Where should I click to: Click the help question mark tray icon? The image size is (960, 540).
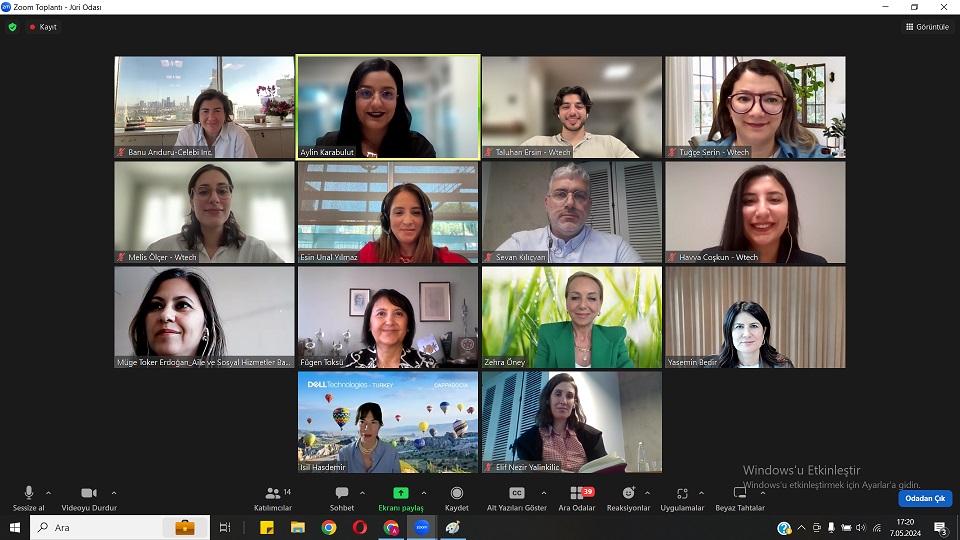tap(784, 528)
